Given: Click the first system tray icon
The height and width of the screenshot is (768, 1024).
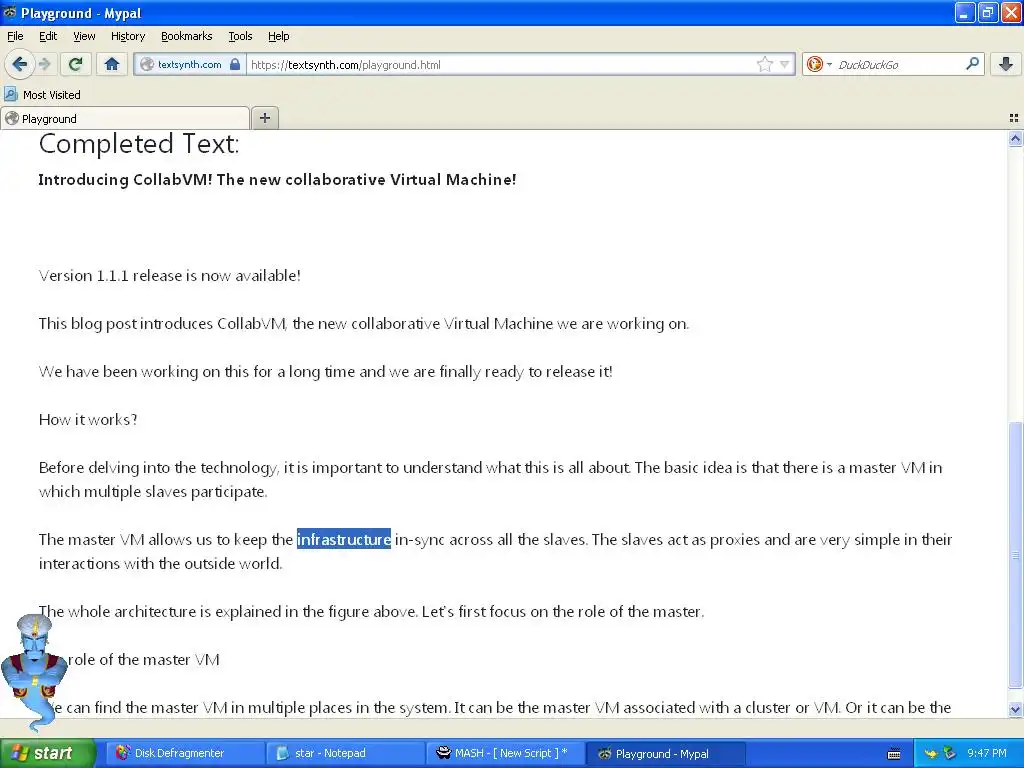Looking at the screenshot, I should pos(931,754).
